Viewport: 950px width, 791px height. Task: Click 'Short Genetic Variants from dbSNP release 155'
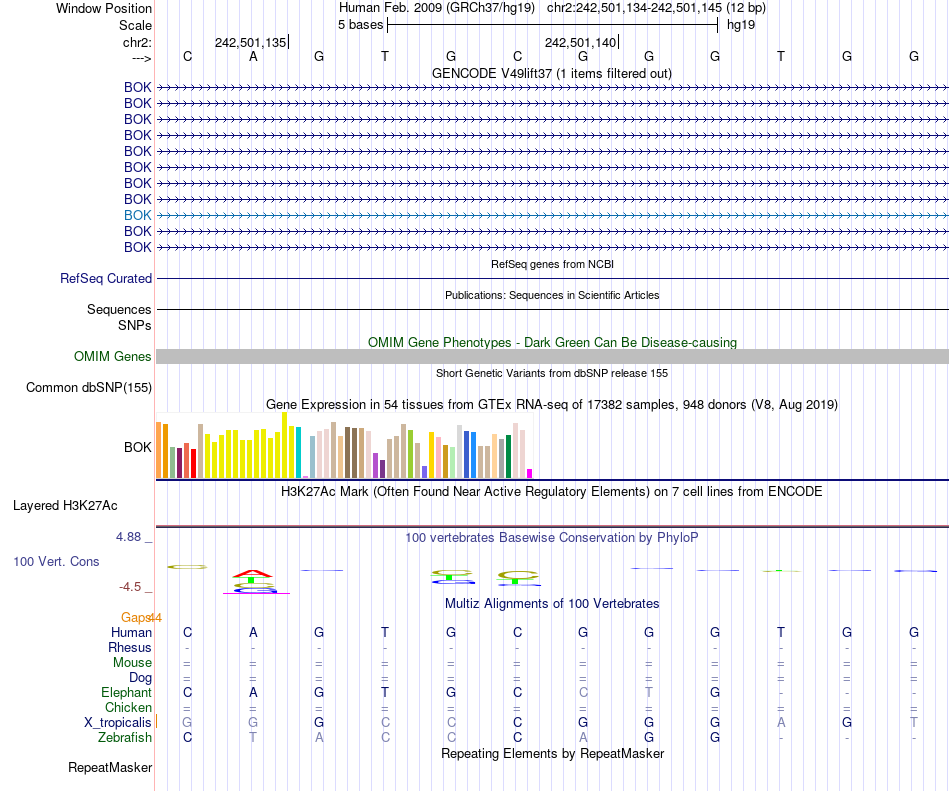[x=552, y=374]
